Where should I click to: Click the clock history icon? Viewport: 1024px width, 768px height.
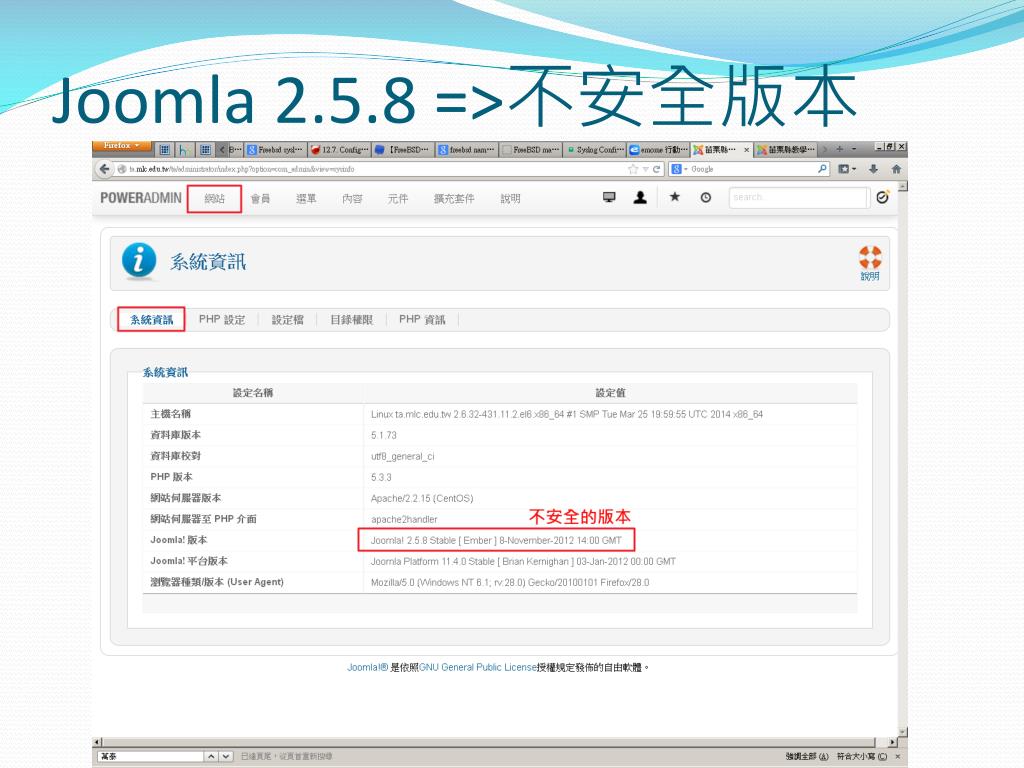tap(706, 197)
